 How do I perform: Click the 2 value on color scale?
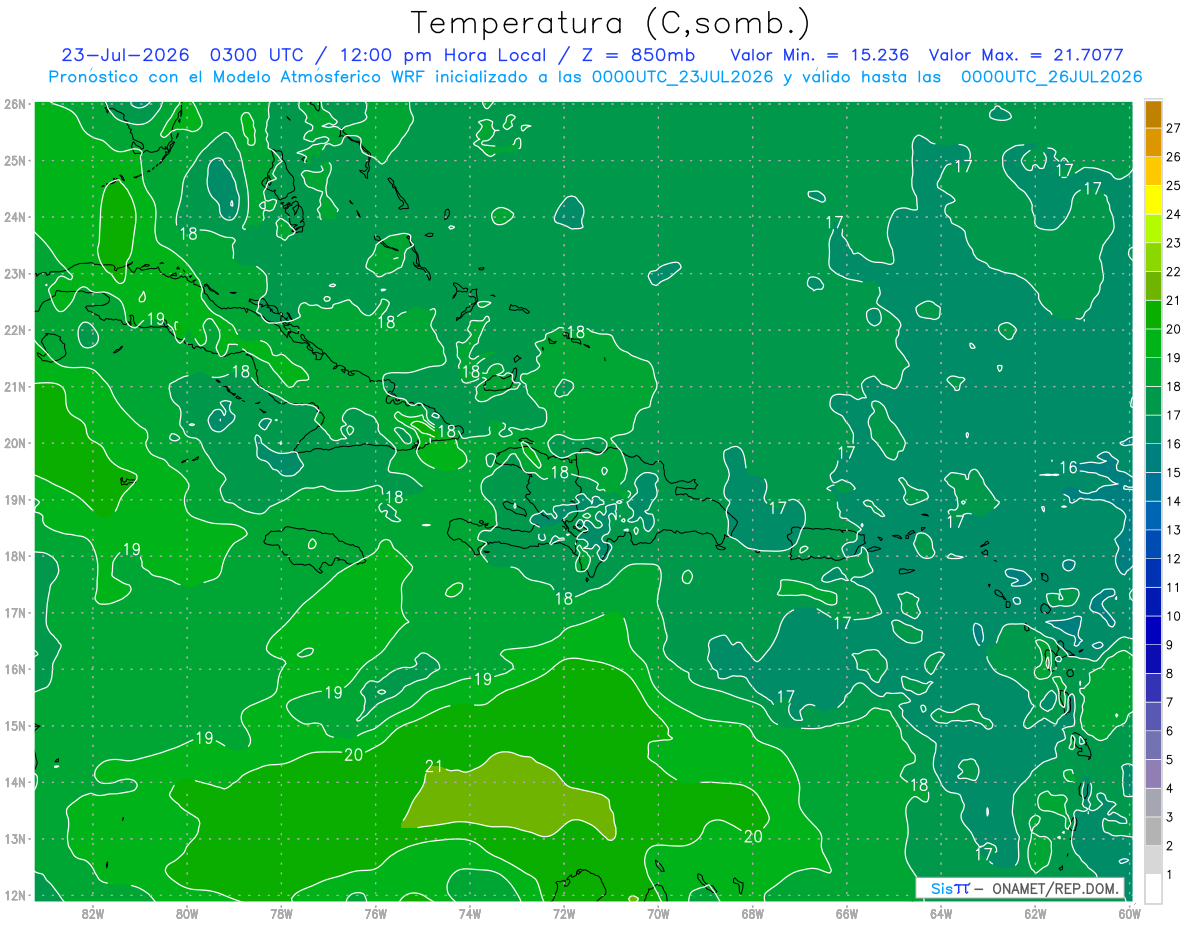[x=1169, y=846]
